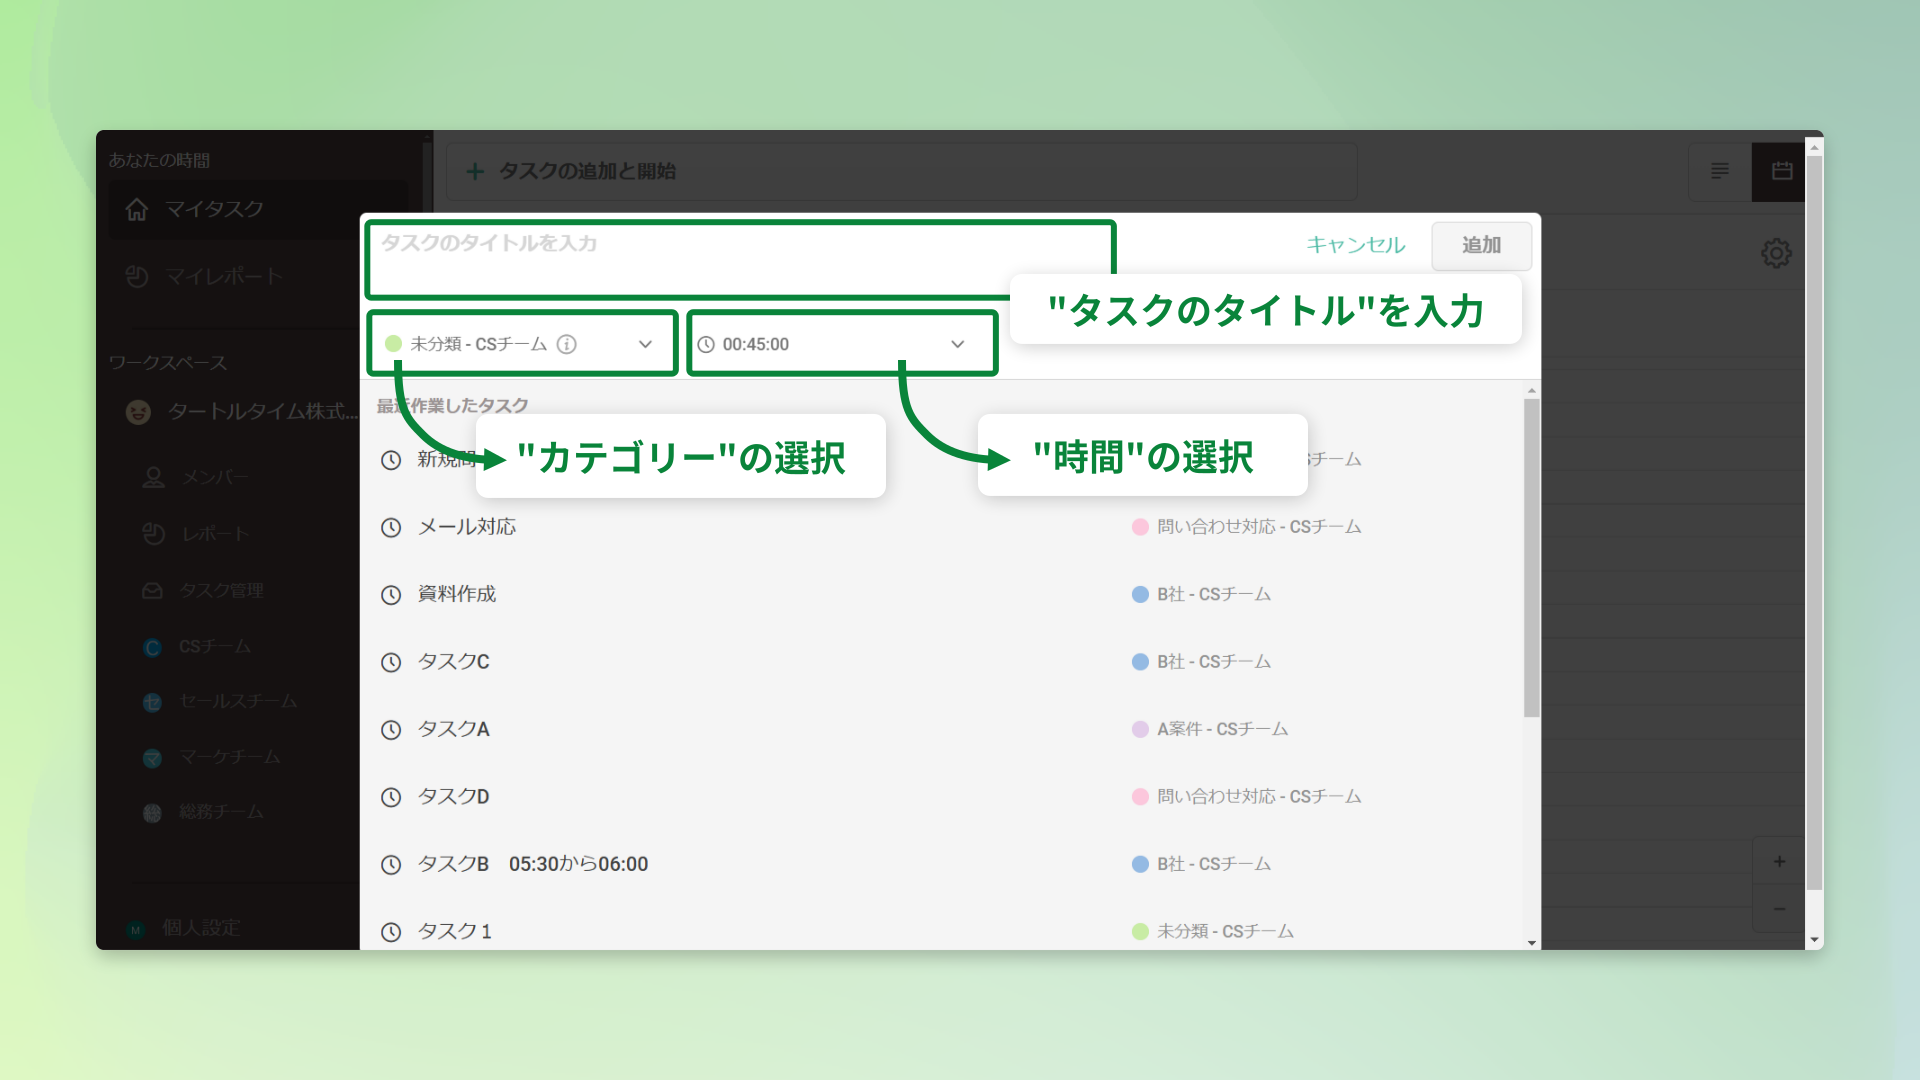Open settings via the gear icon
The image size is (1920, 1080).
coord(1776,253)
